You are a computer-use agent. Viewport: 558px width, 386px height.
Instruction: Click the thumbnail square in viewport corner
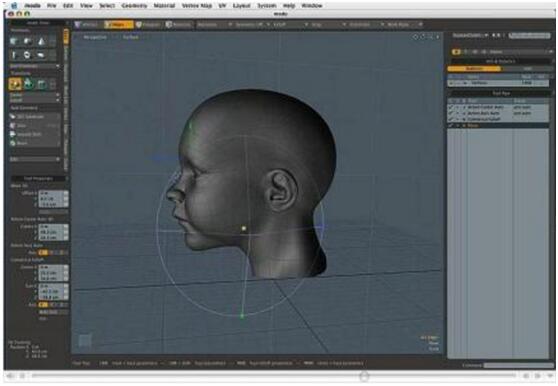click(x=85, y=340)
